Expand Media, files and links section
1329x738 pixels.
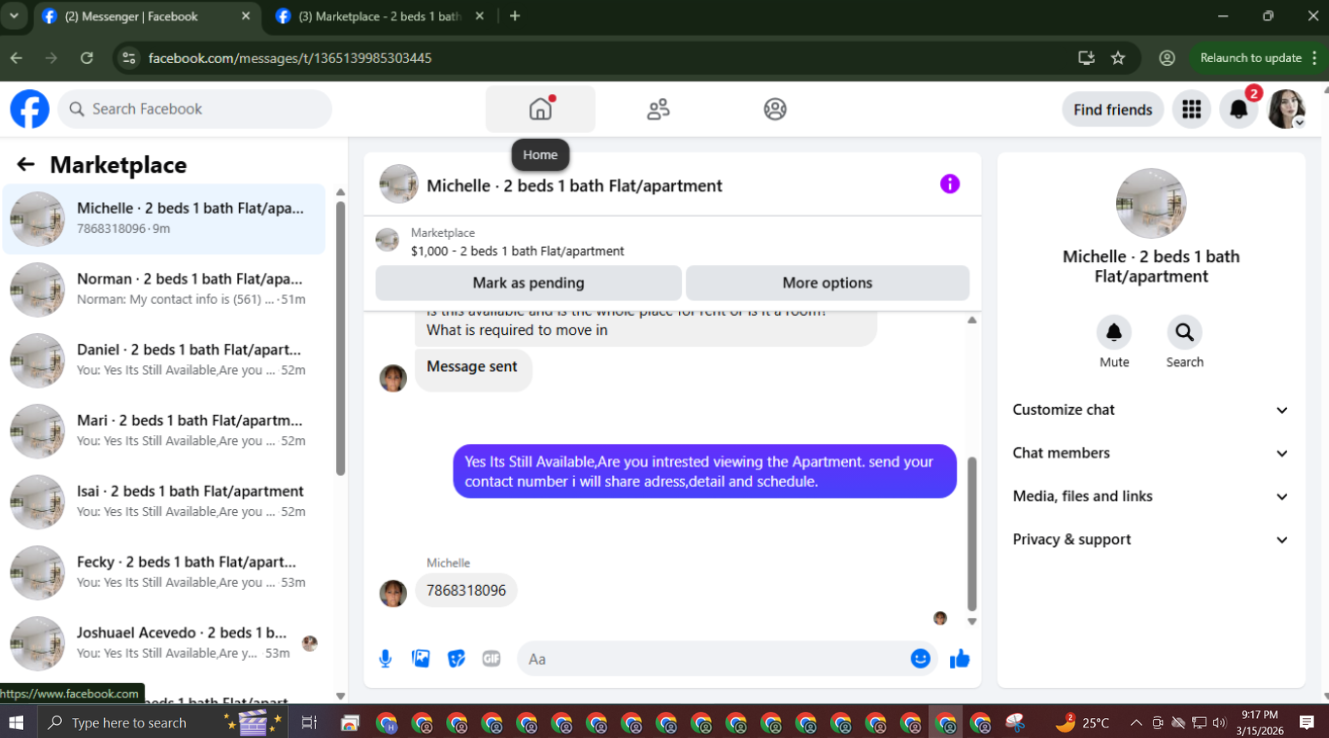(1151, 496)
